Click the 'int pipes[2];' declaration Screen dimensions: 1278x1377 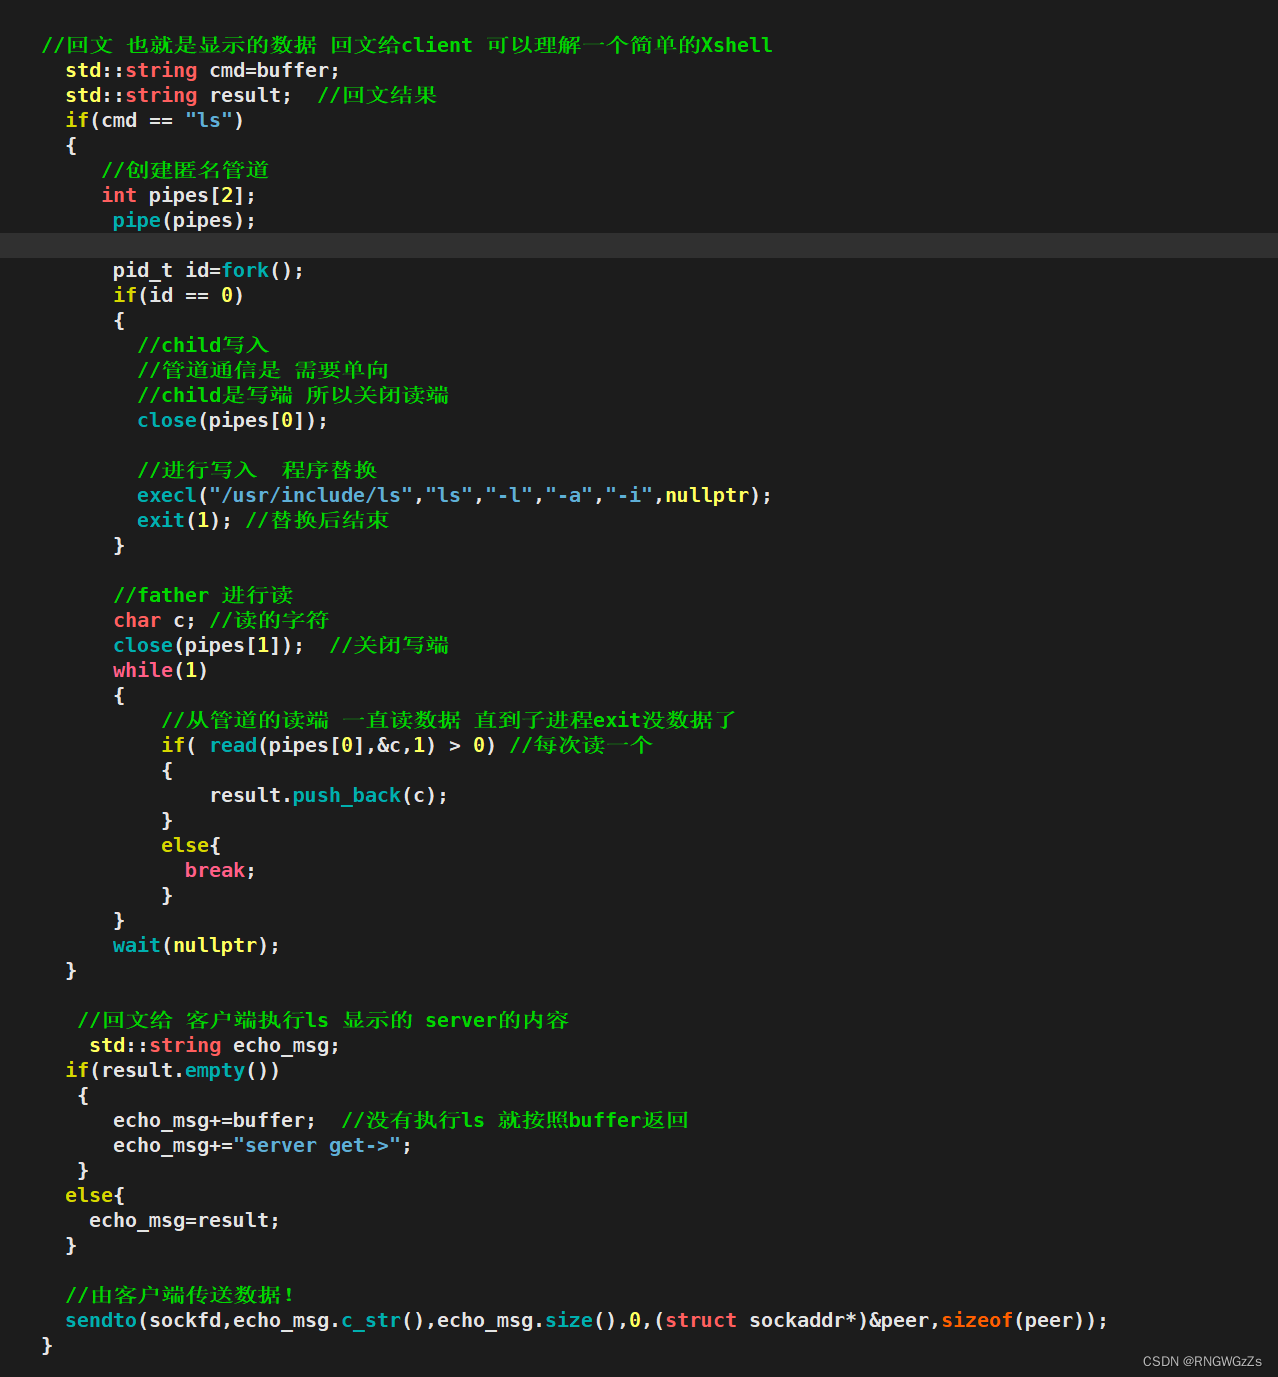(178, 195)
